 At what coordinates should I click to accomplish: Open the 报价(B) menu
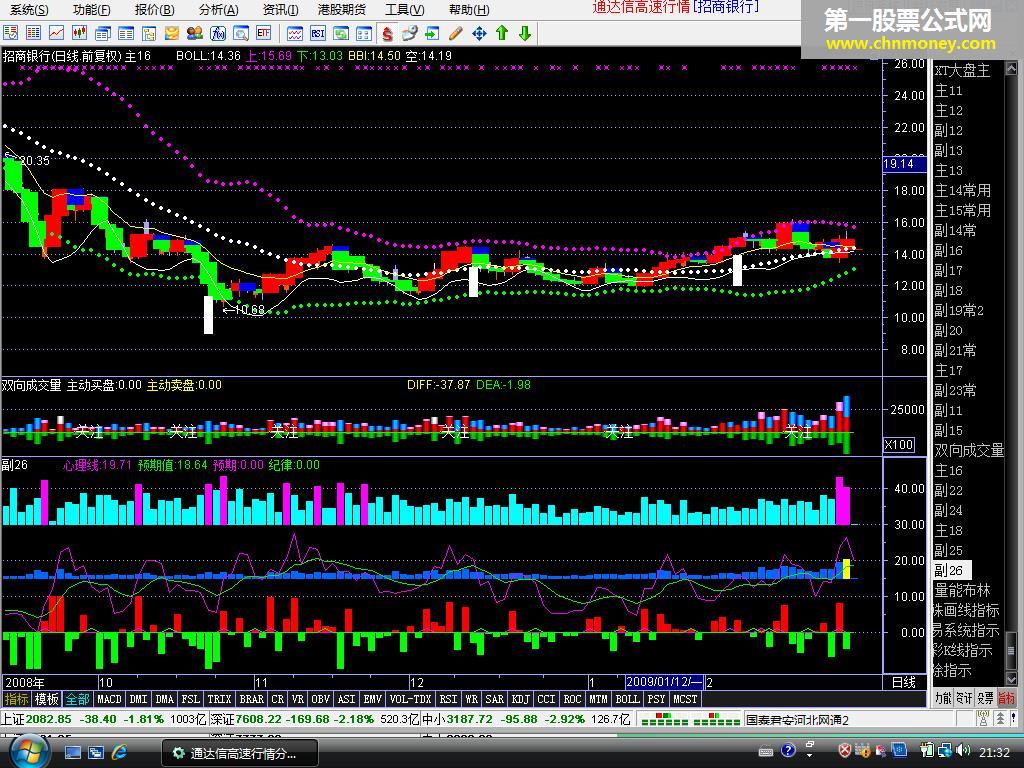pyautogui.click(x=155, y=10)
